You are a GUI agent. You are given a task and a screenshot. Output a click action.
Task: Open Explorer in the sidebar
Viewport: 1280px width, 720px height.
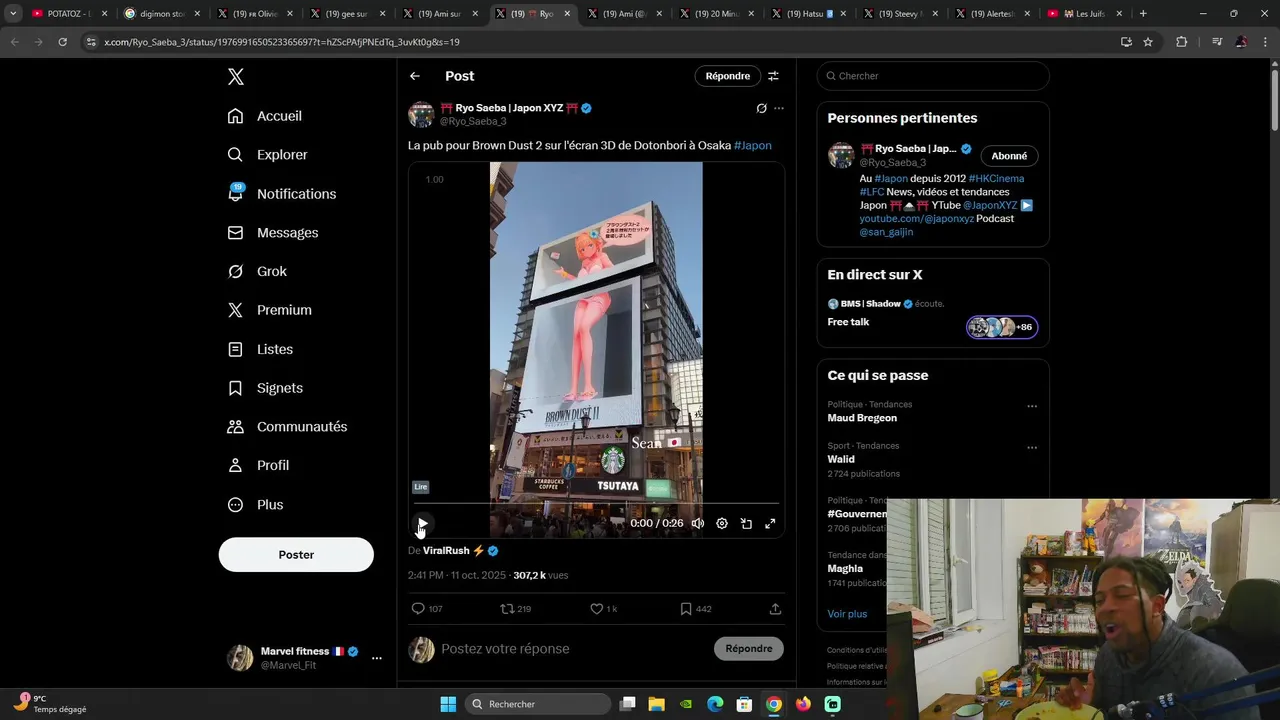(268, 155)
